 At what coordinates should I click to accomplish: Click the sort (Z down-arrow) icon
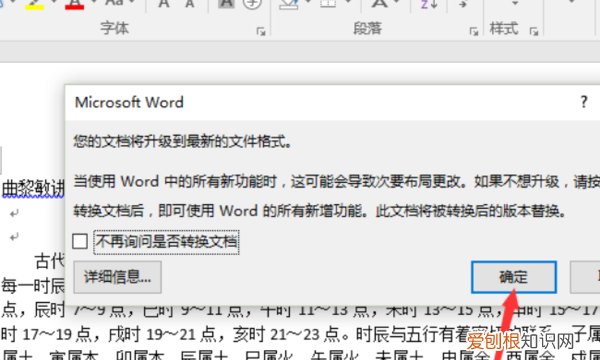(429, 4)
